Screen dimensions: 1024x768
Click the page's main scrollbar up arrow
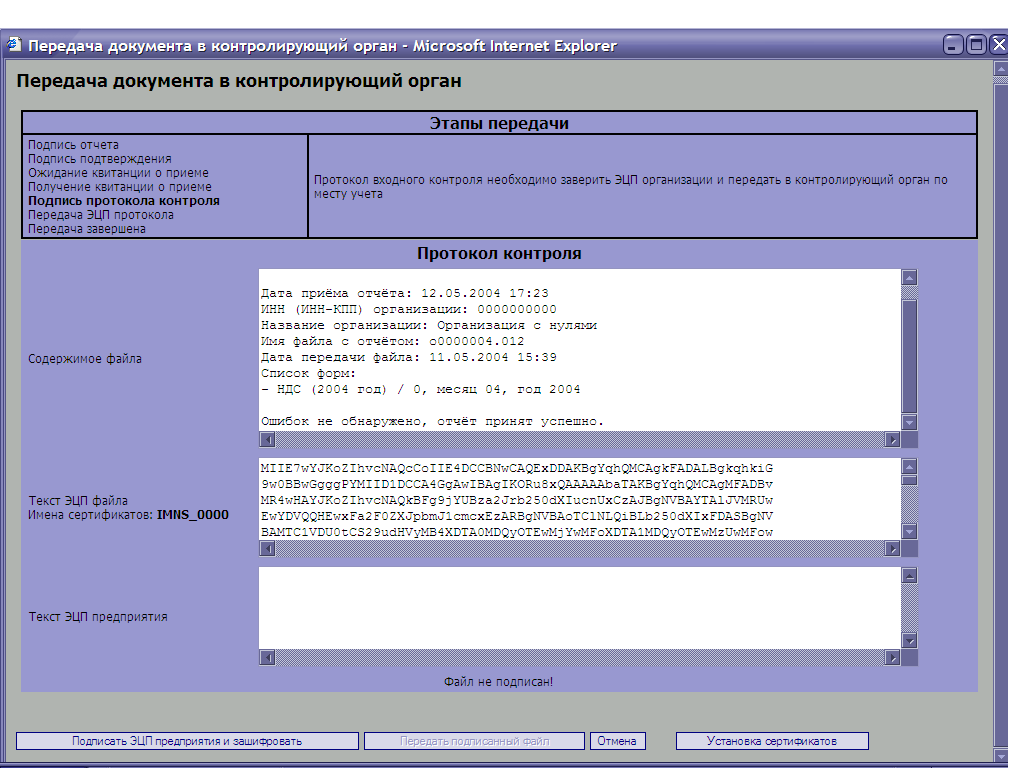coord(1000,69)
